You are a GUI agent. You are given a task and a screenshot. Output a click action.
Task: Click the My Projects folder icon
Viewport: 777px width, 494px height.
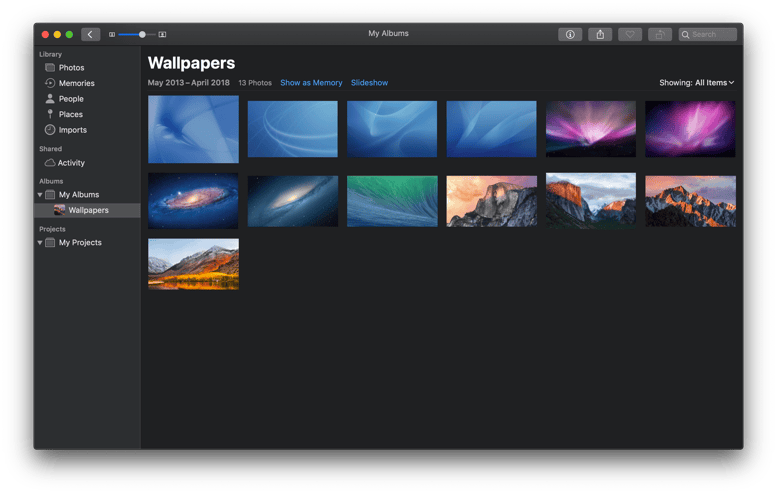click(x=50, y=242)
